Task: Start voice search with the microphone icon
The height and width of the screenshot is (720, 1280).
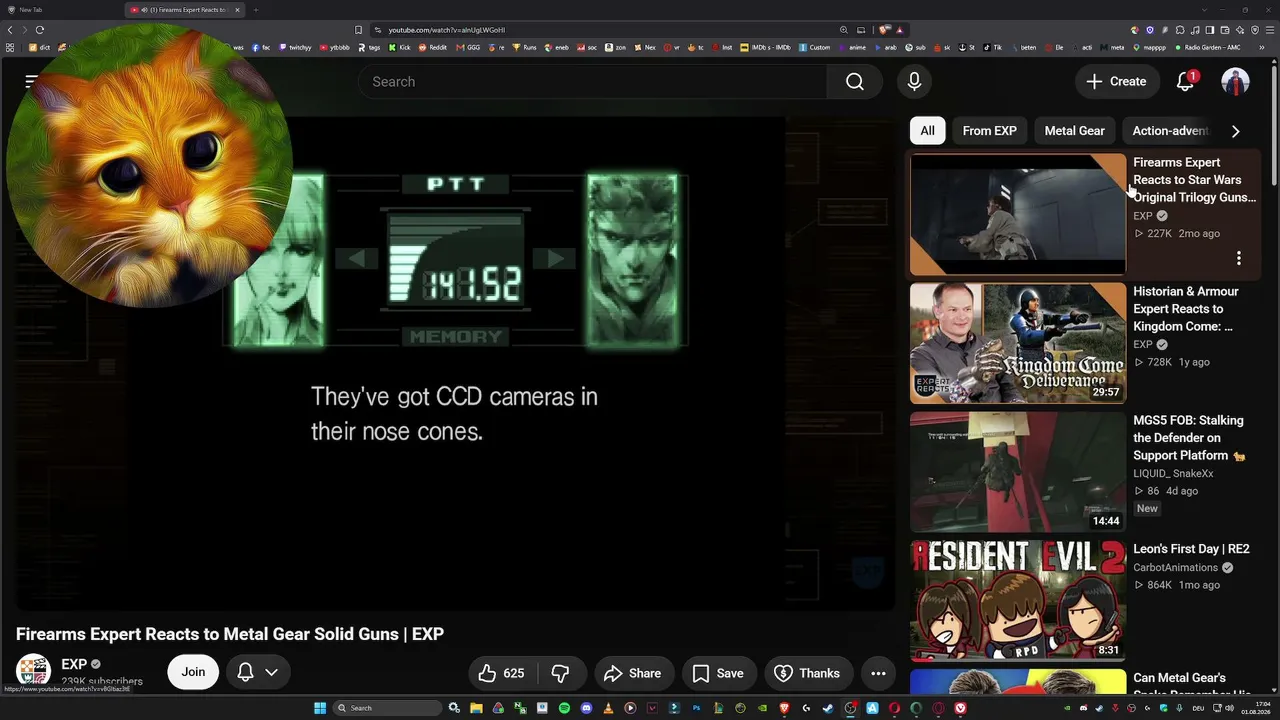Action: [914, 82]
